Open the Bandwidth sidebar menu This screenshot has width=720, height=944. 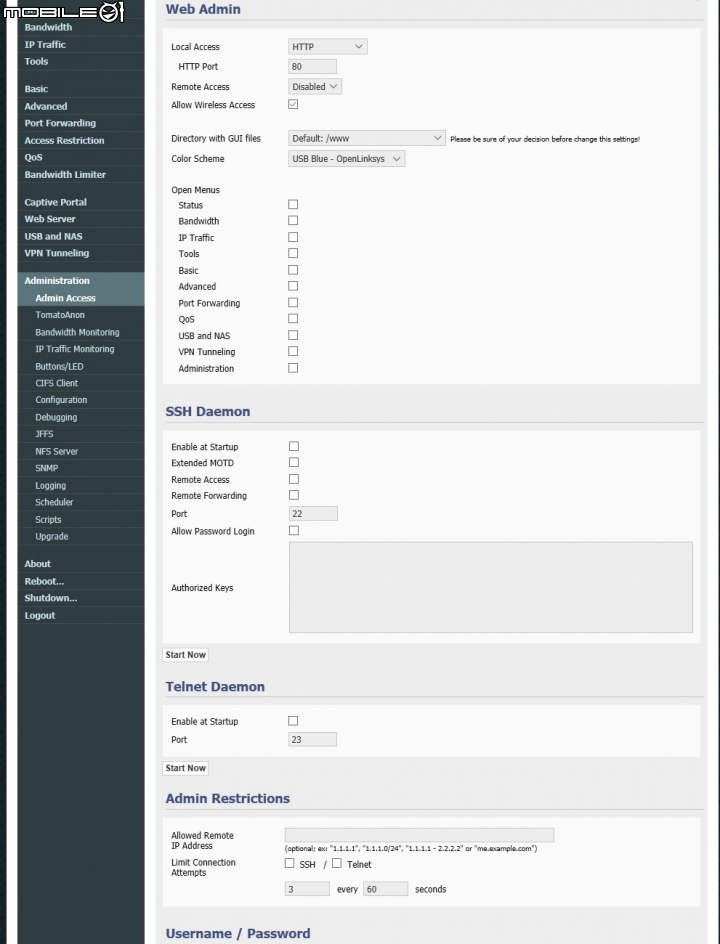(81, 27)
